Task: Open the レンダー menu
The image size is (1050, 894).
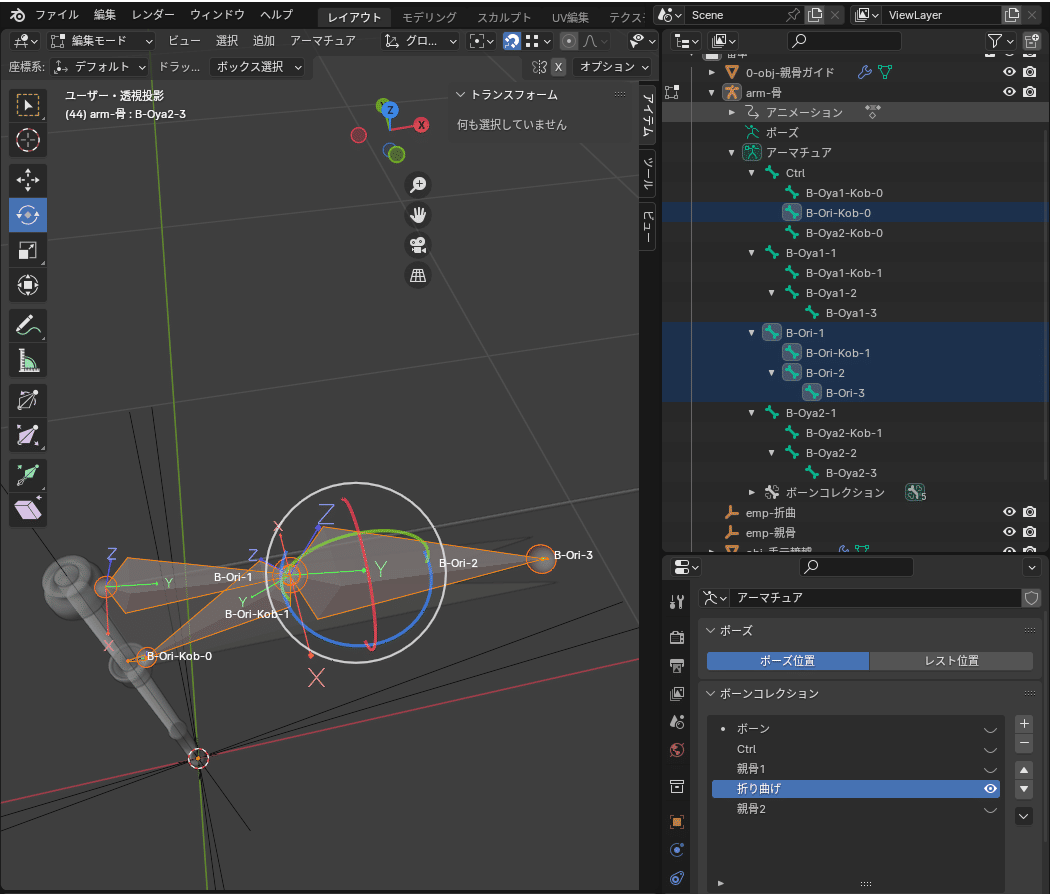Action: click(x=153, y=15)
